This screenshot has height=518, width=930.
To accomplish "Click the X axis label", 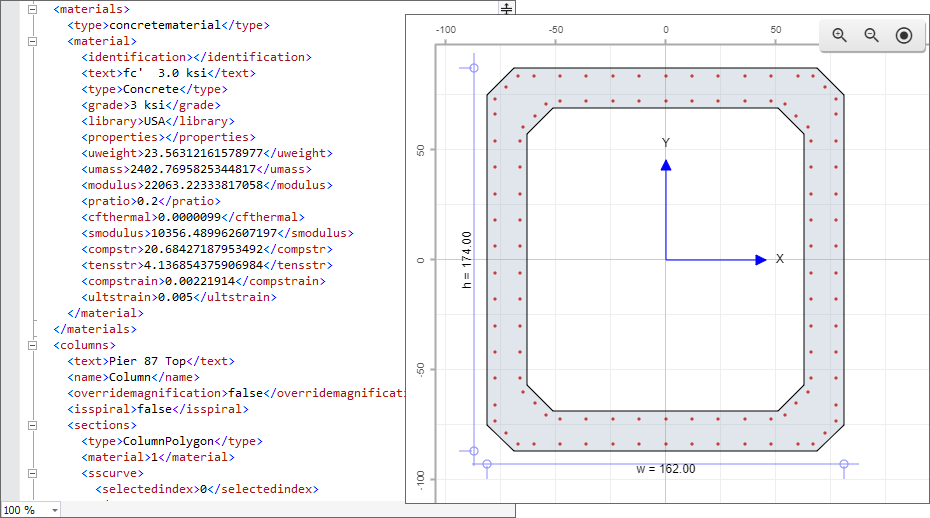I will pos(780,259).
